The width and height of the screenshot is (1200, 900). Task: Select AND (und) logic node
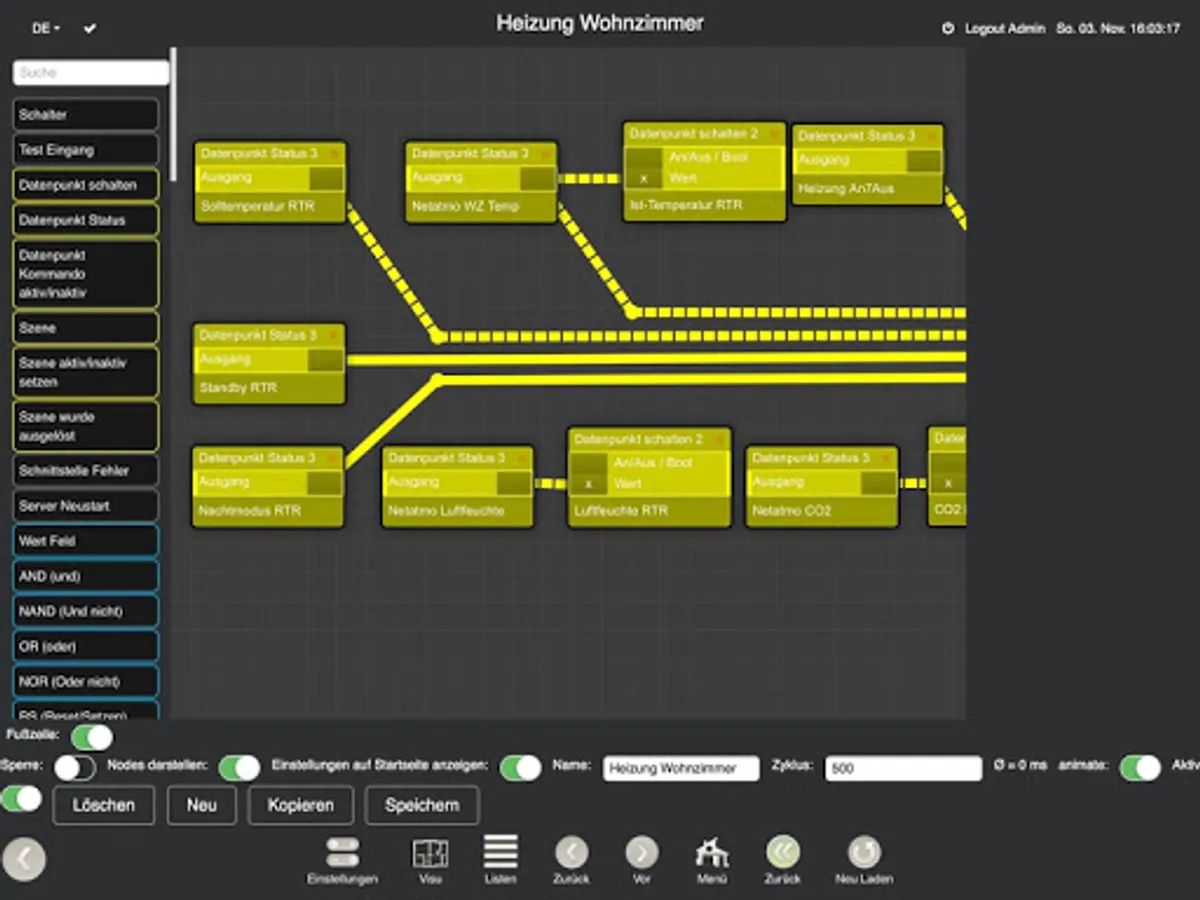(86, 576)
